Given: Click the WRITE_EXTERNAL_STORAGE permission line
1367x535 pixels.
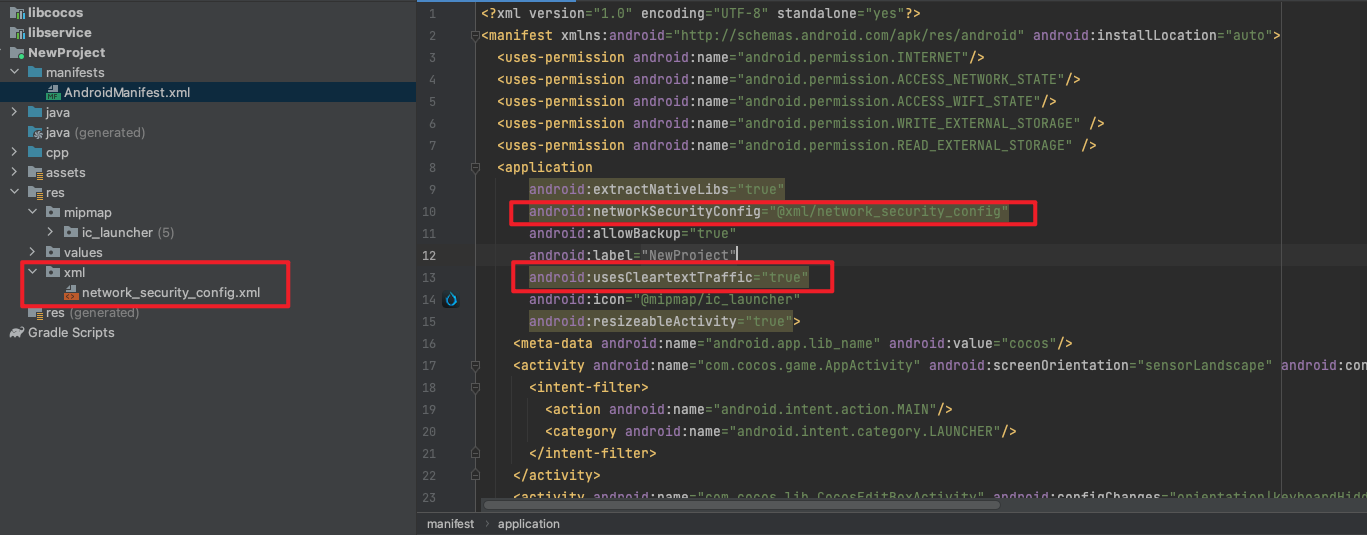Looking at the screenshot, I should click(801, 124).
